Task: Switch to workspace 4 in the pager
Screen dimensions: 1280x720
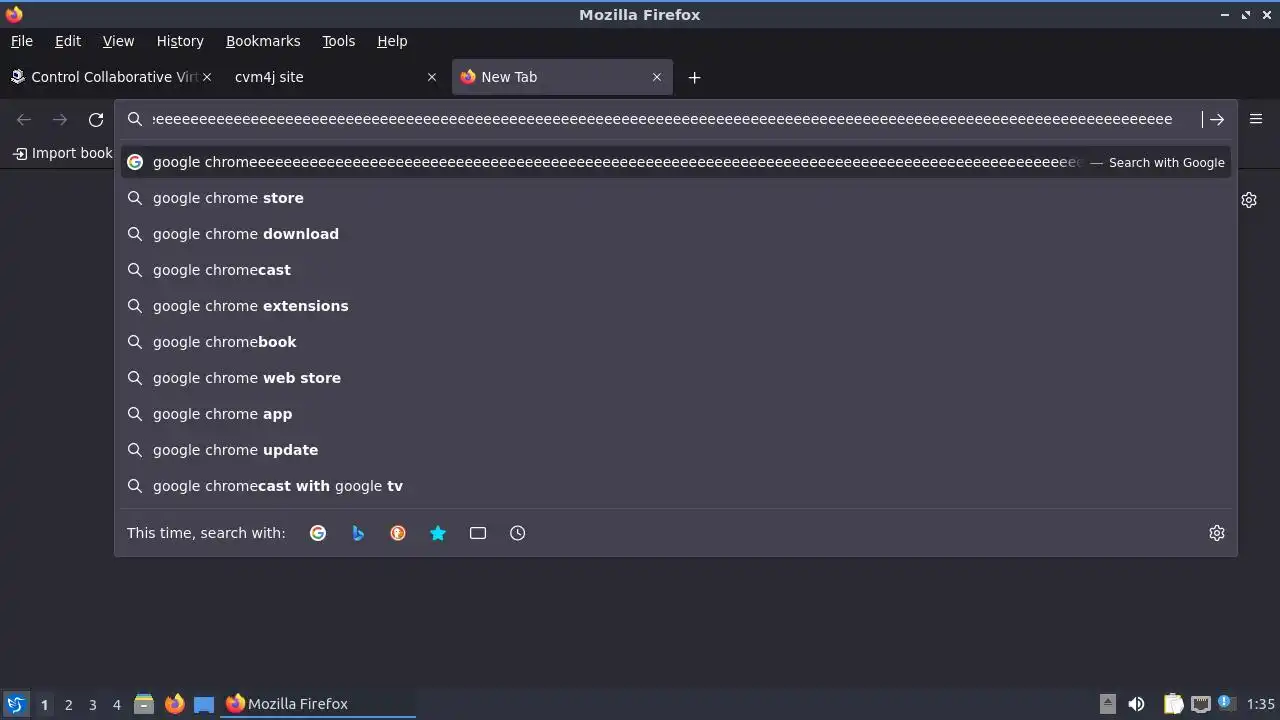Action: click(116, 705)
